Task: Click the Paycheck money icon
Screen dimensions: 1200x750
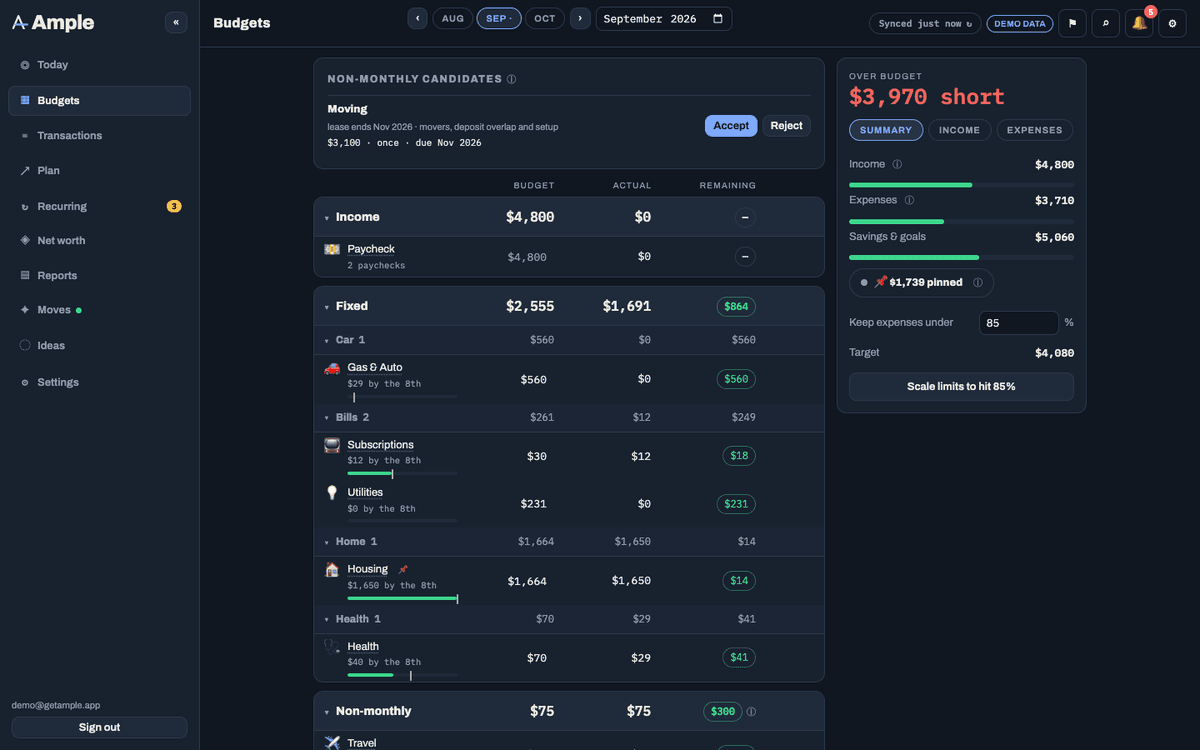Action: point(332,249)
